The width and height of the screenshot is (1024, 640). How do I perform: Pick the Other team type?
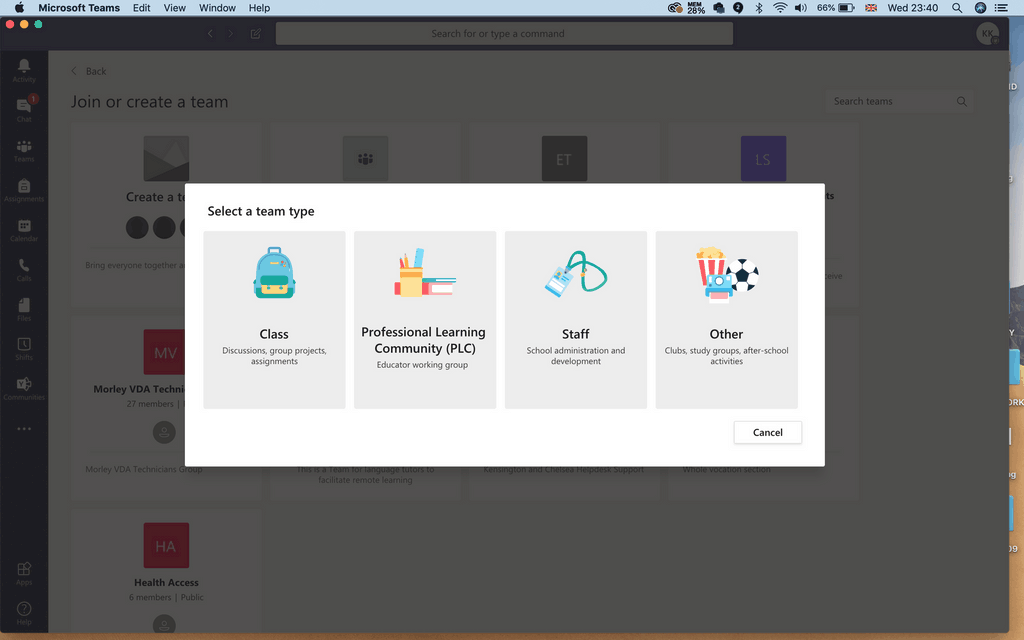point(726,320)
